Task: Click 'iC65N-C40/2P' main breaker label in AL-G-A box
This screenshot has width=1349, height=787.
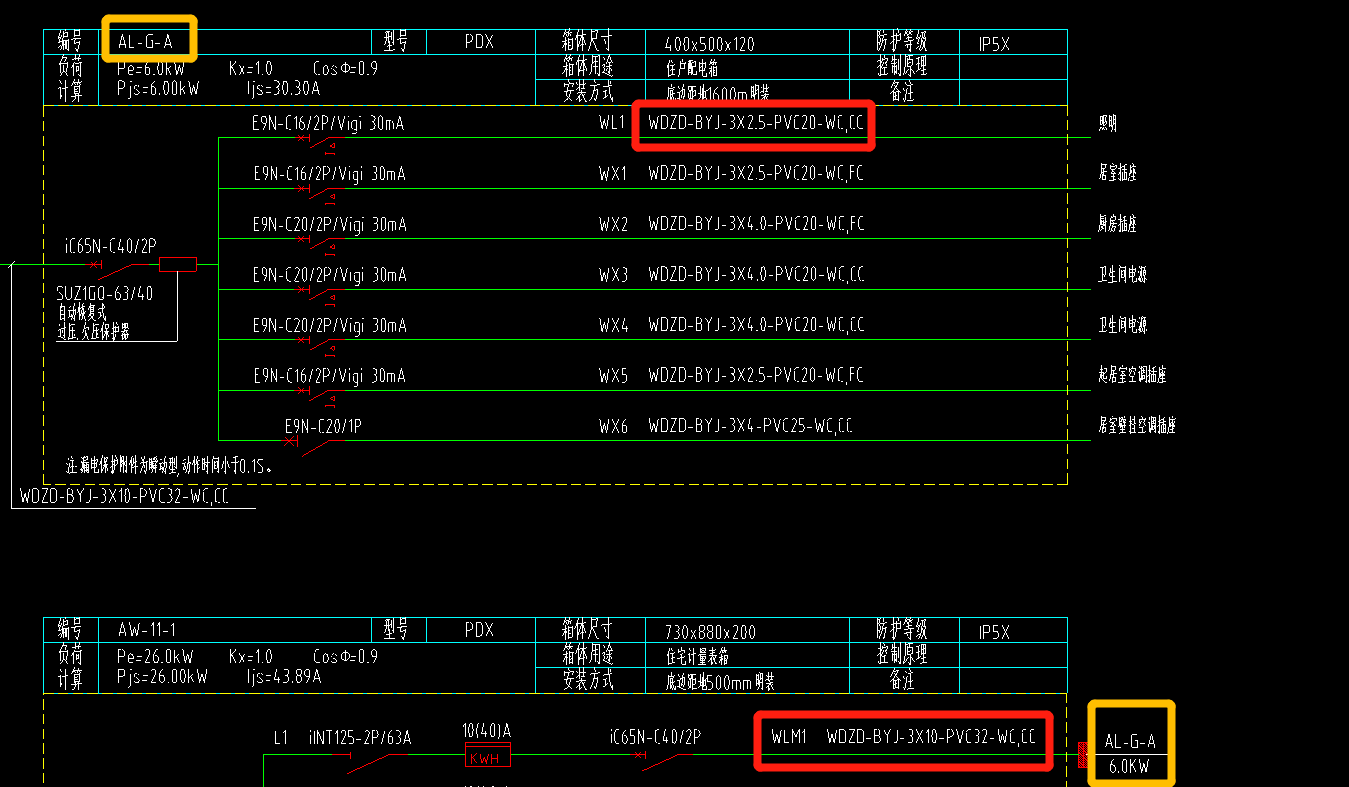Action: coord(110,245)
